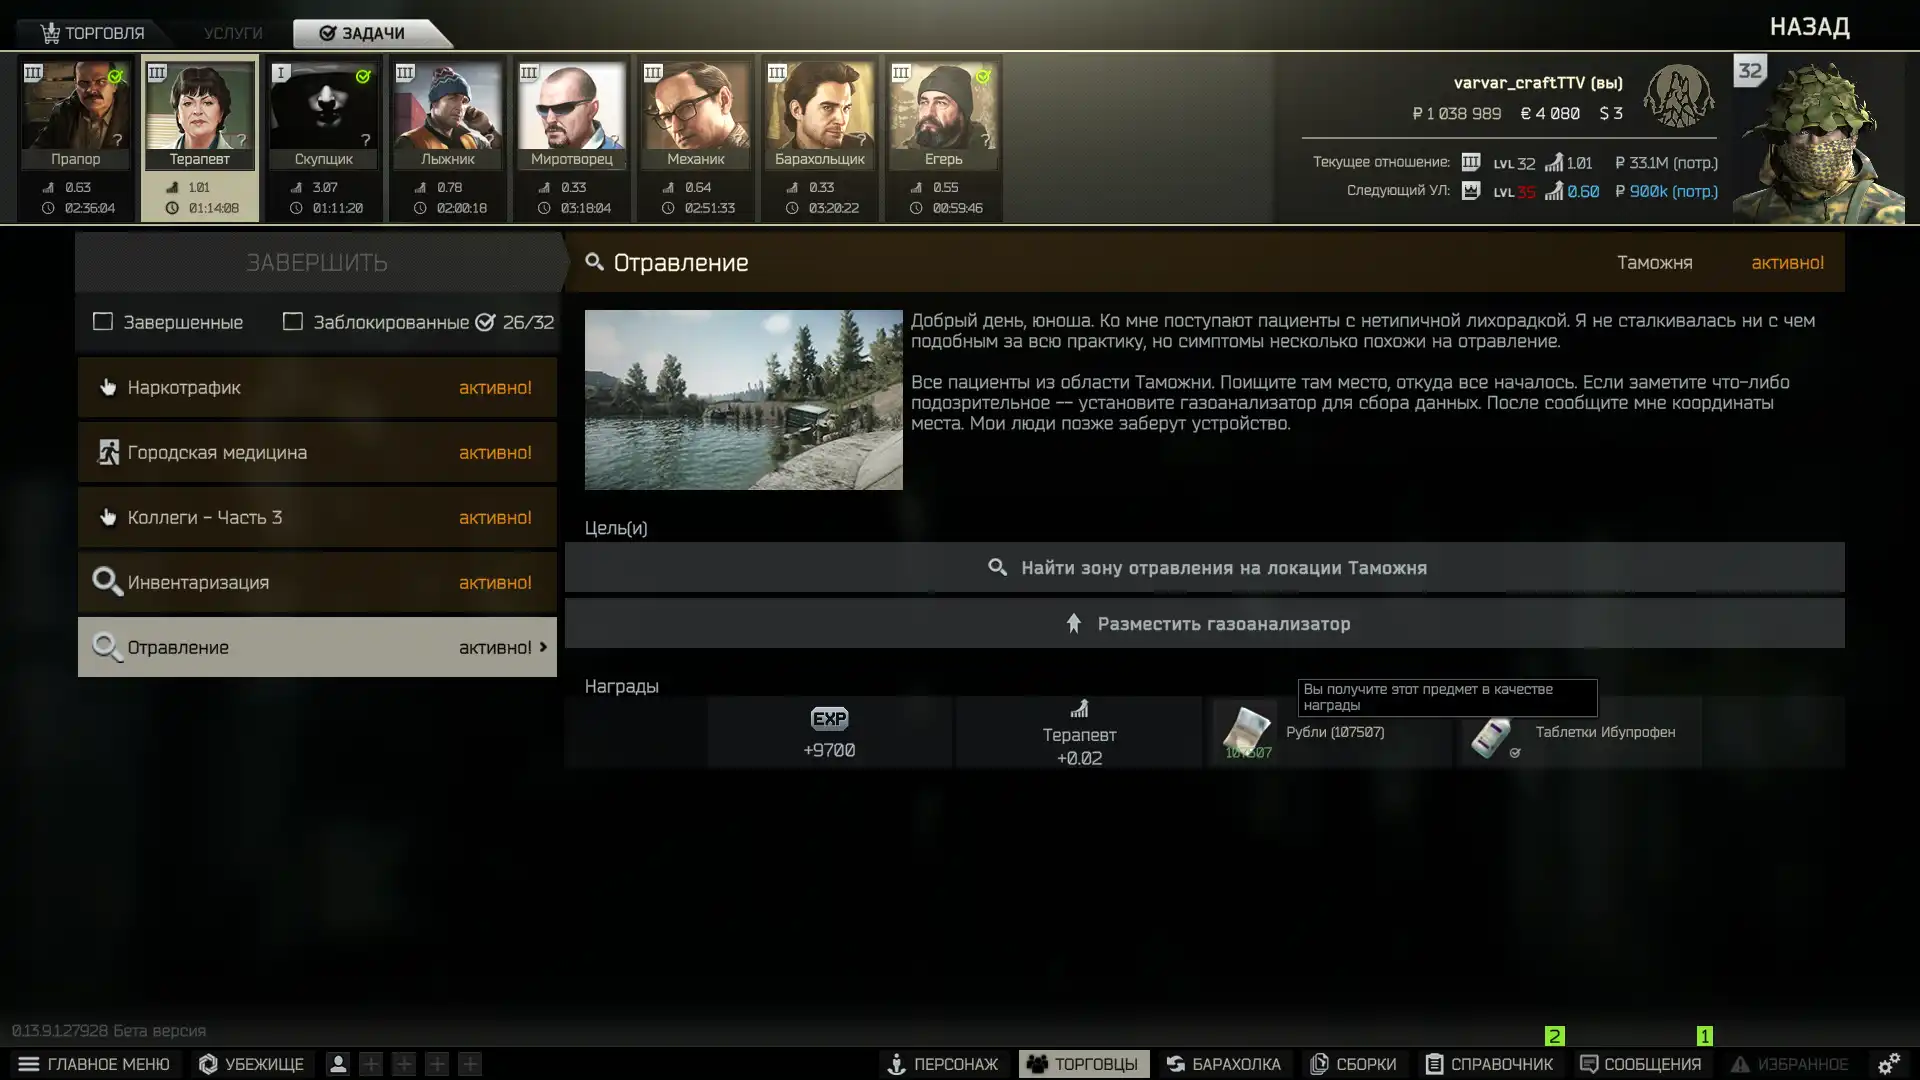Click Прапор loyalty level badge
Screen dimensions: 1920x1080
click(x=33, y=72)
